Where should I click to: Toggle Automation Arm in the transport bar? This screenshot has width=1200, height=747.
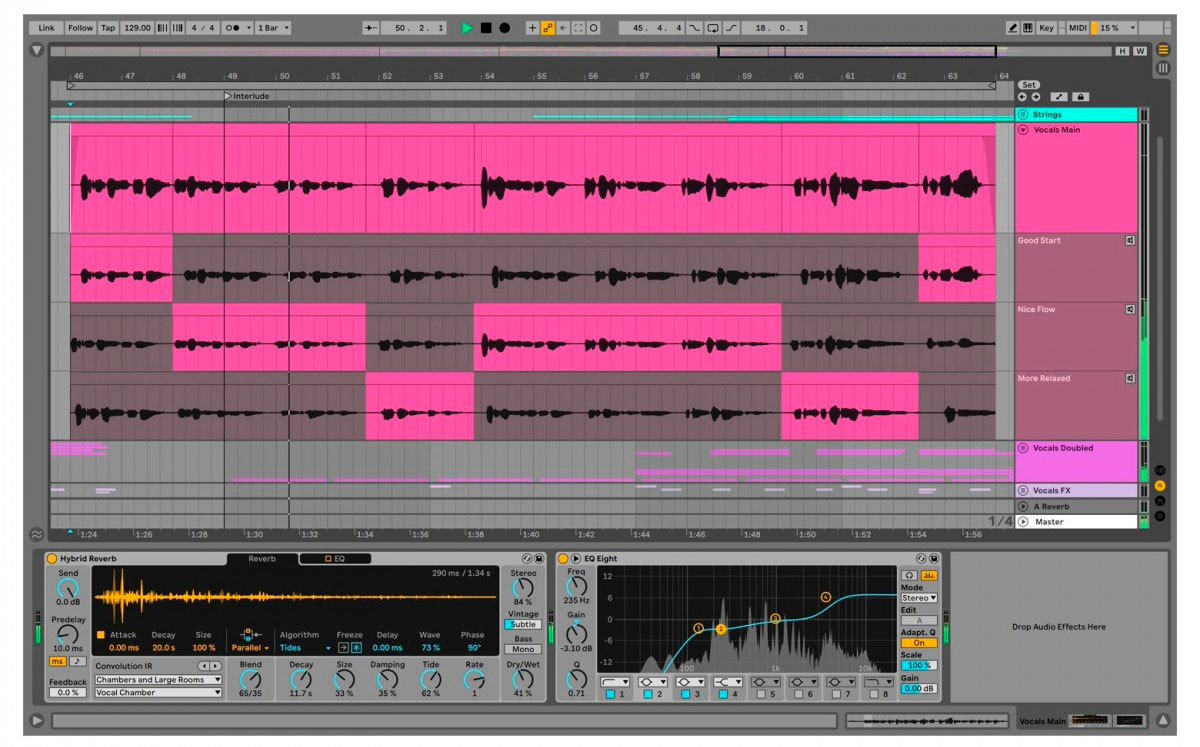point(548,28)
